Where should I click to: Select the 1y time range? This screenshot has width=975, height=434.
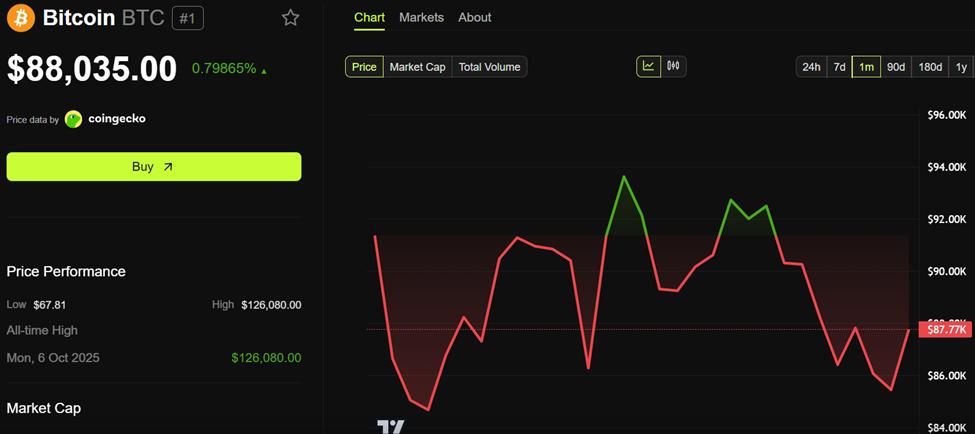961,67
